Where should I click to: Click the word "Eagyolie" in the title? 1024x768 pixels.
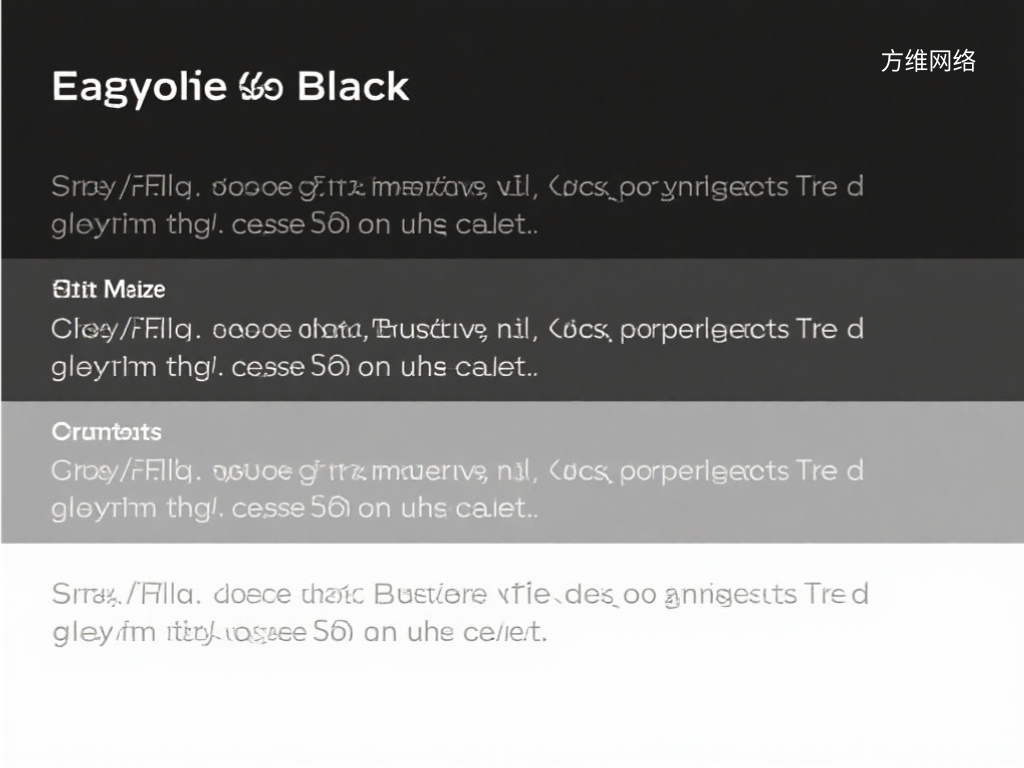click(x=138, y=87)
